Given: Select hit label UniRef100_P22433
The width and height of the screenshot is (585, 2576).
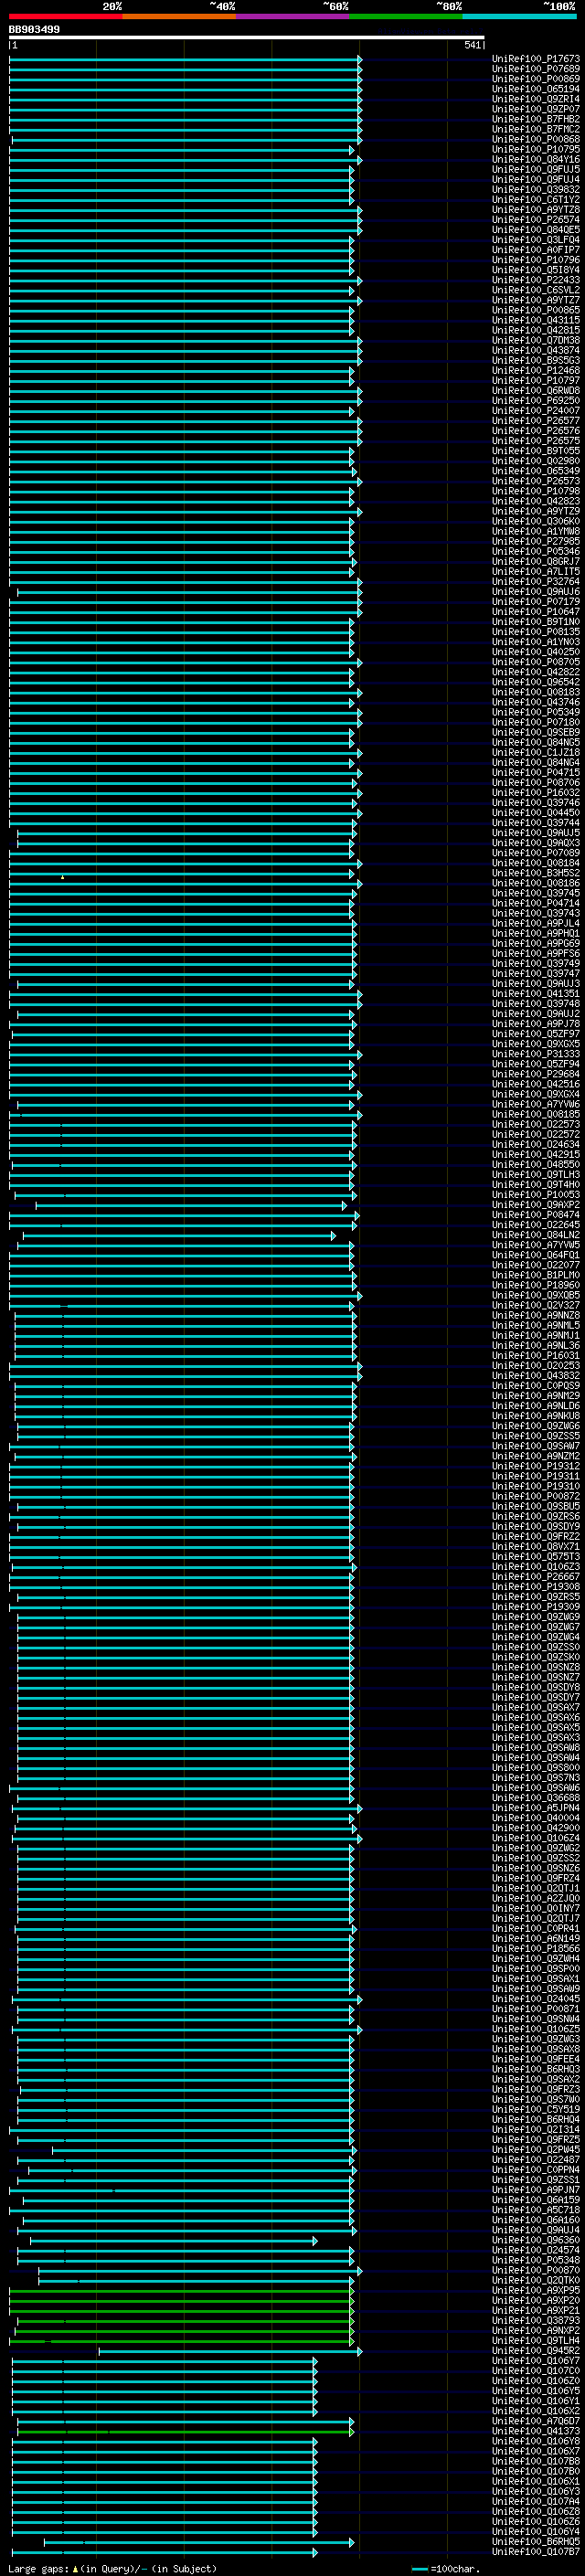Looking at the screenshot, I should (x=536, y=280).
